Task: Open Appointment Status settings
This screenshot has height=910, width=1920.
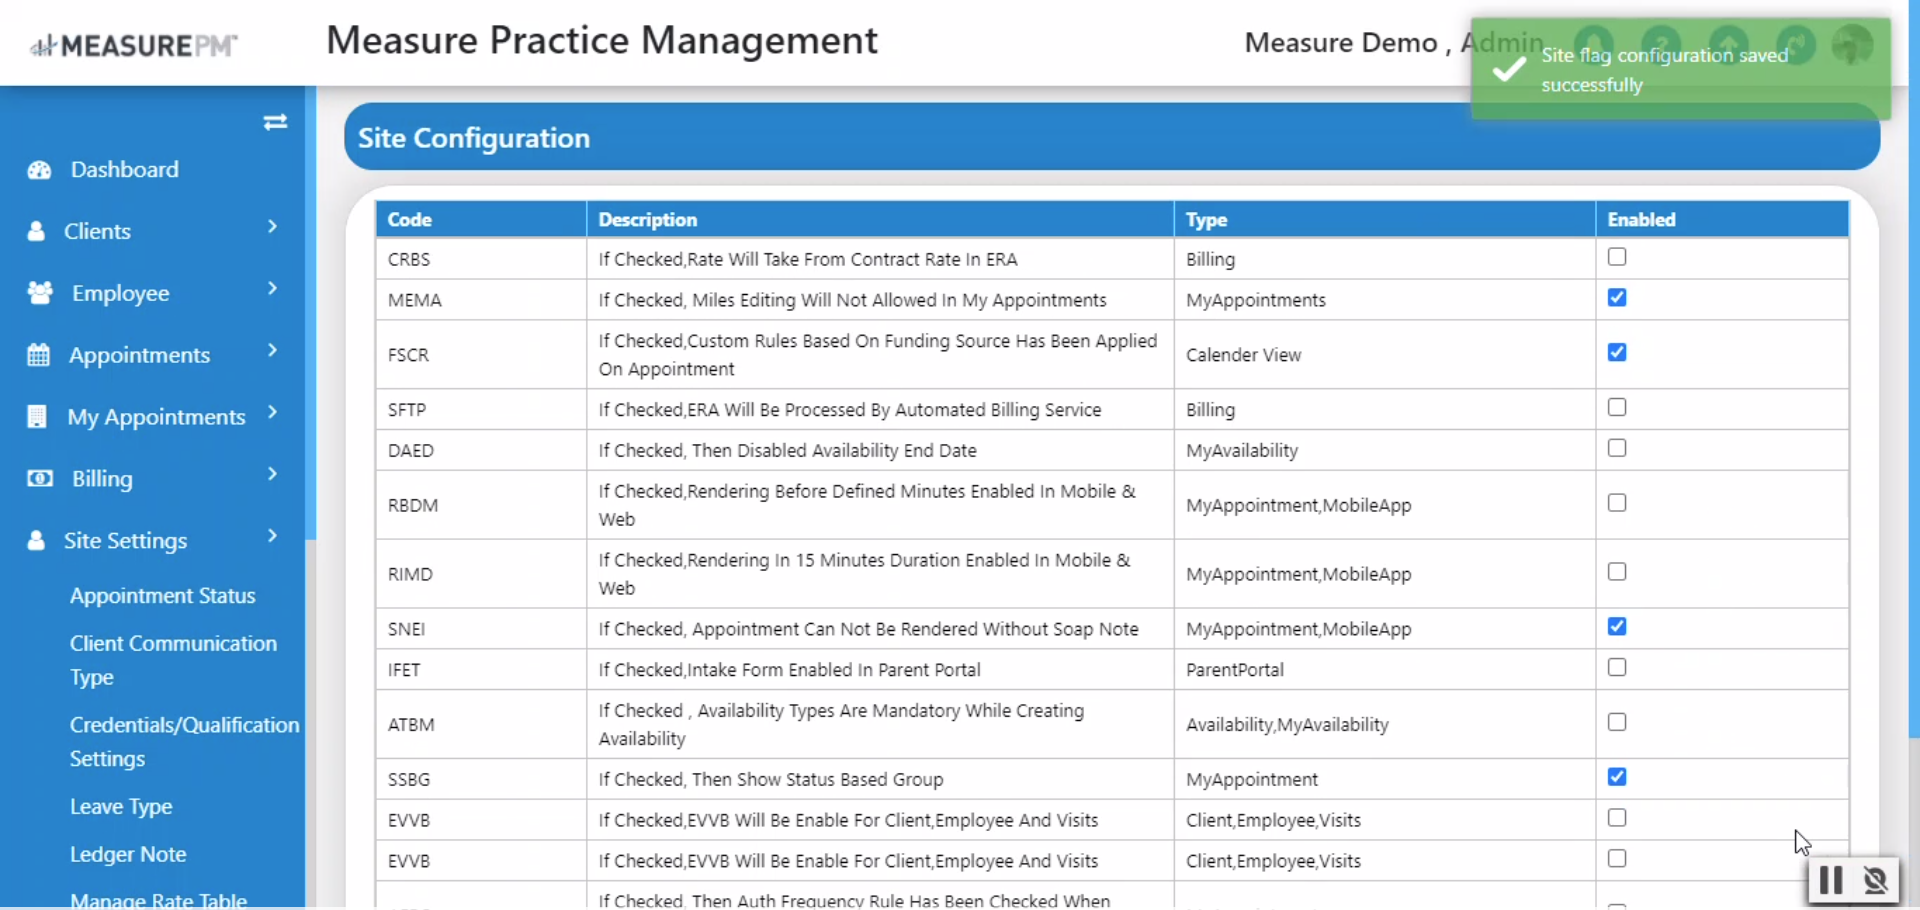Action: click(163, 596)
